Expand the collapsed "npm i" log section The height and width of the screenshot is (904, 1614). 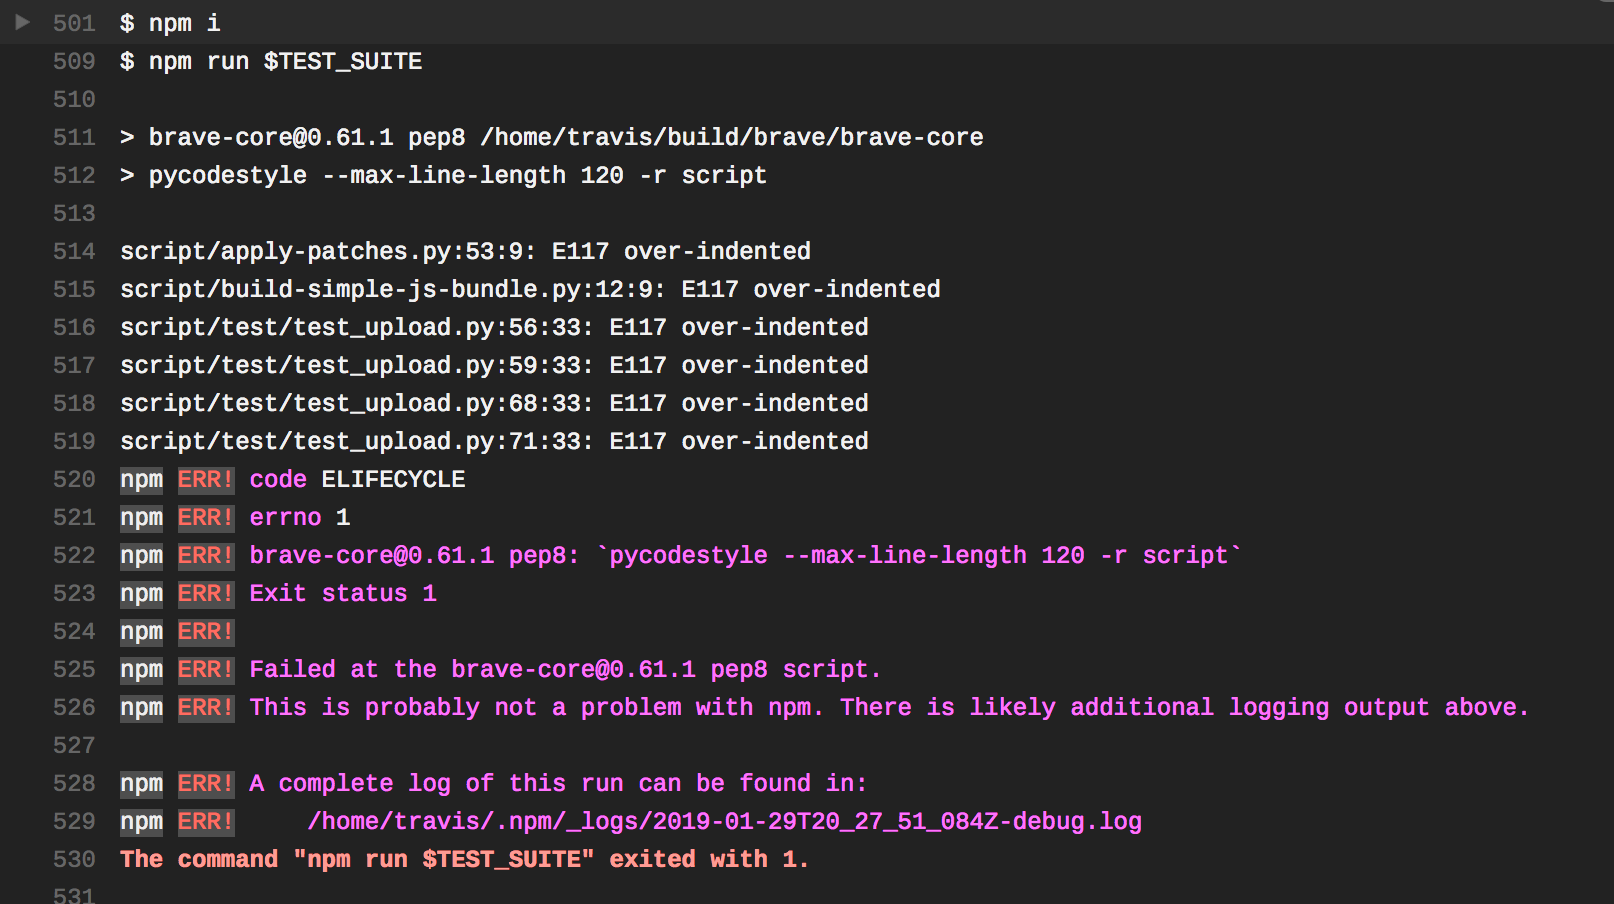(x=22, y=22)
